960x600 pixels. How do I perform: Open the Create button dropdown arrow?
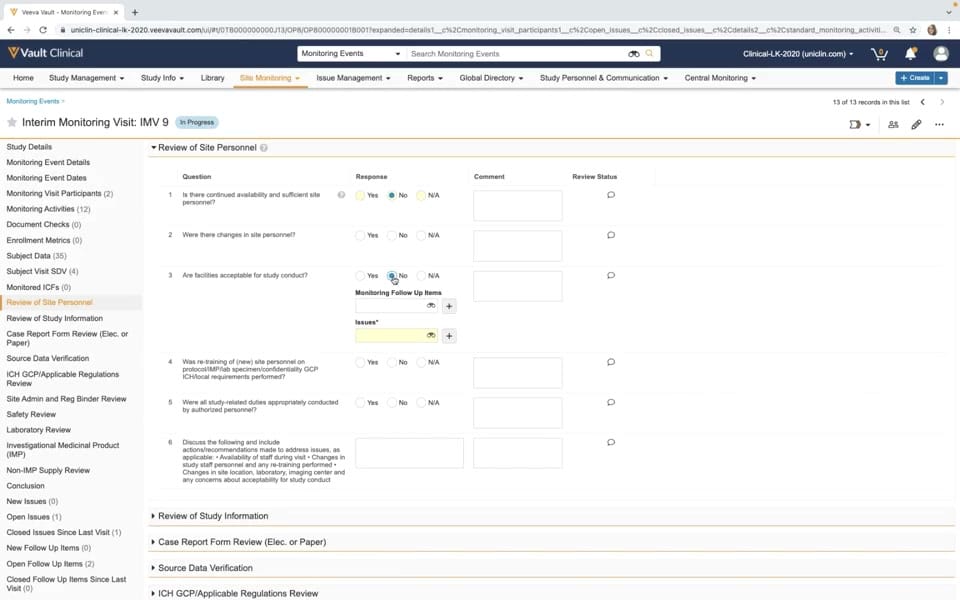[941, 78]
